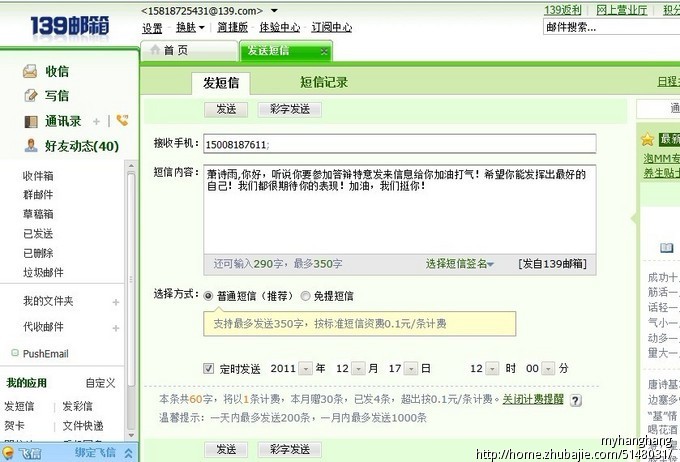This screenshot has height=462, width=680.
Task: Open the 群邮件 folder
Action: coord(38,195)
